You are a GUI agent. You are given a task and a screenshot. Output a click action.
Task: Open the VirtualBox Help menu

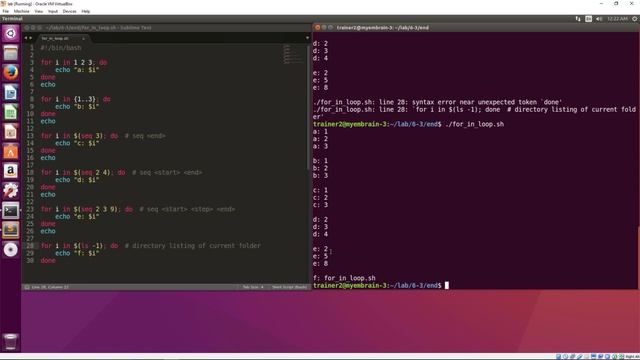click(x=85, y=11)
